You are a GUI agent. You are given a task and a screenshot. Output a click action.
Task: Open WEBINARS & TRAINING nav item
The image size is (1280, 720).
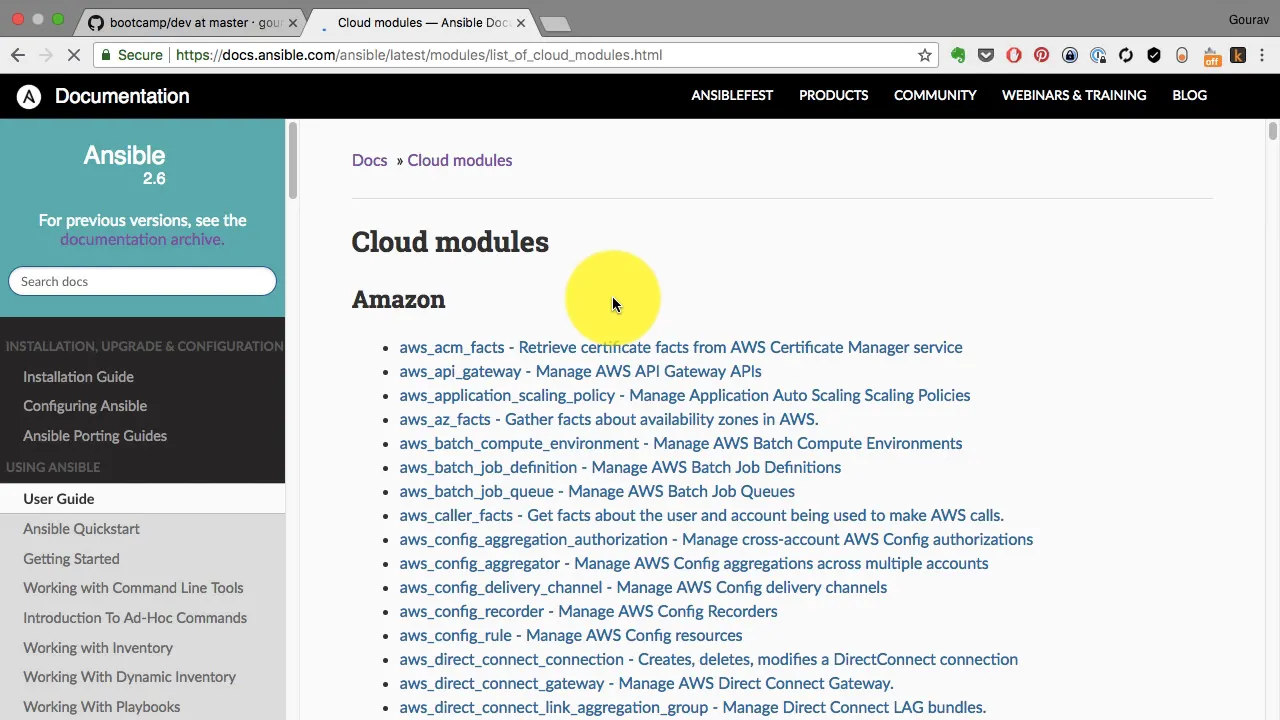1074,95
